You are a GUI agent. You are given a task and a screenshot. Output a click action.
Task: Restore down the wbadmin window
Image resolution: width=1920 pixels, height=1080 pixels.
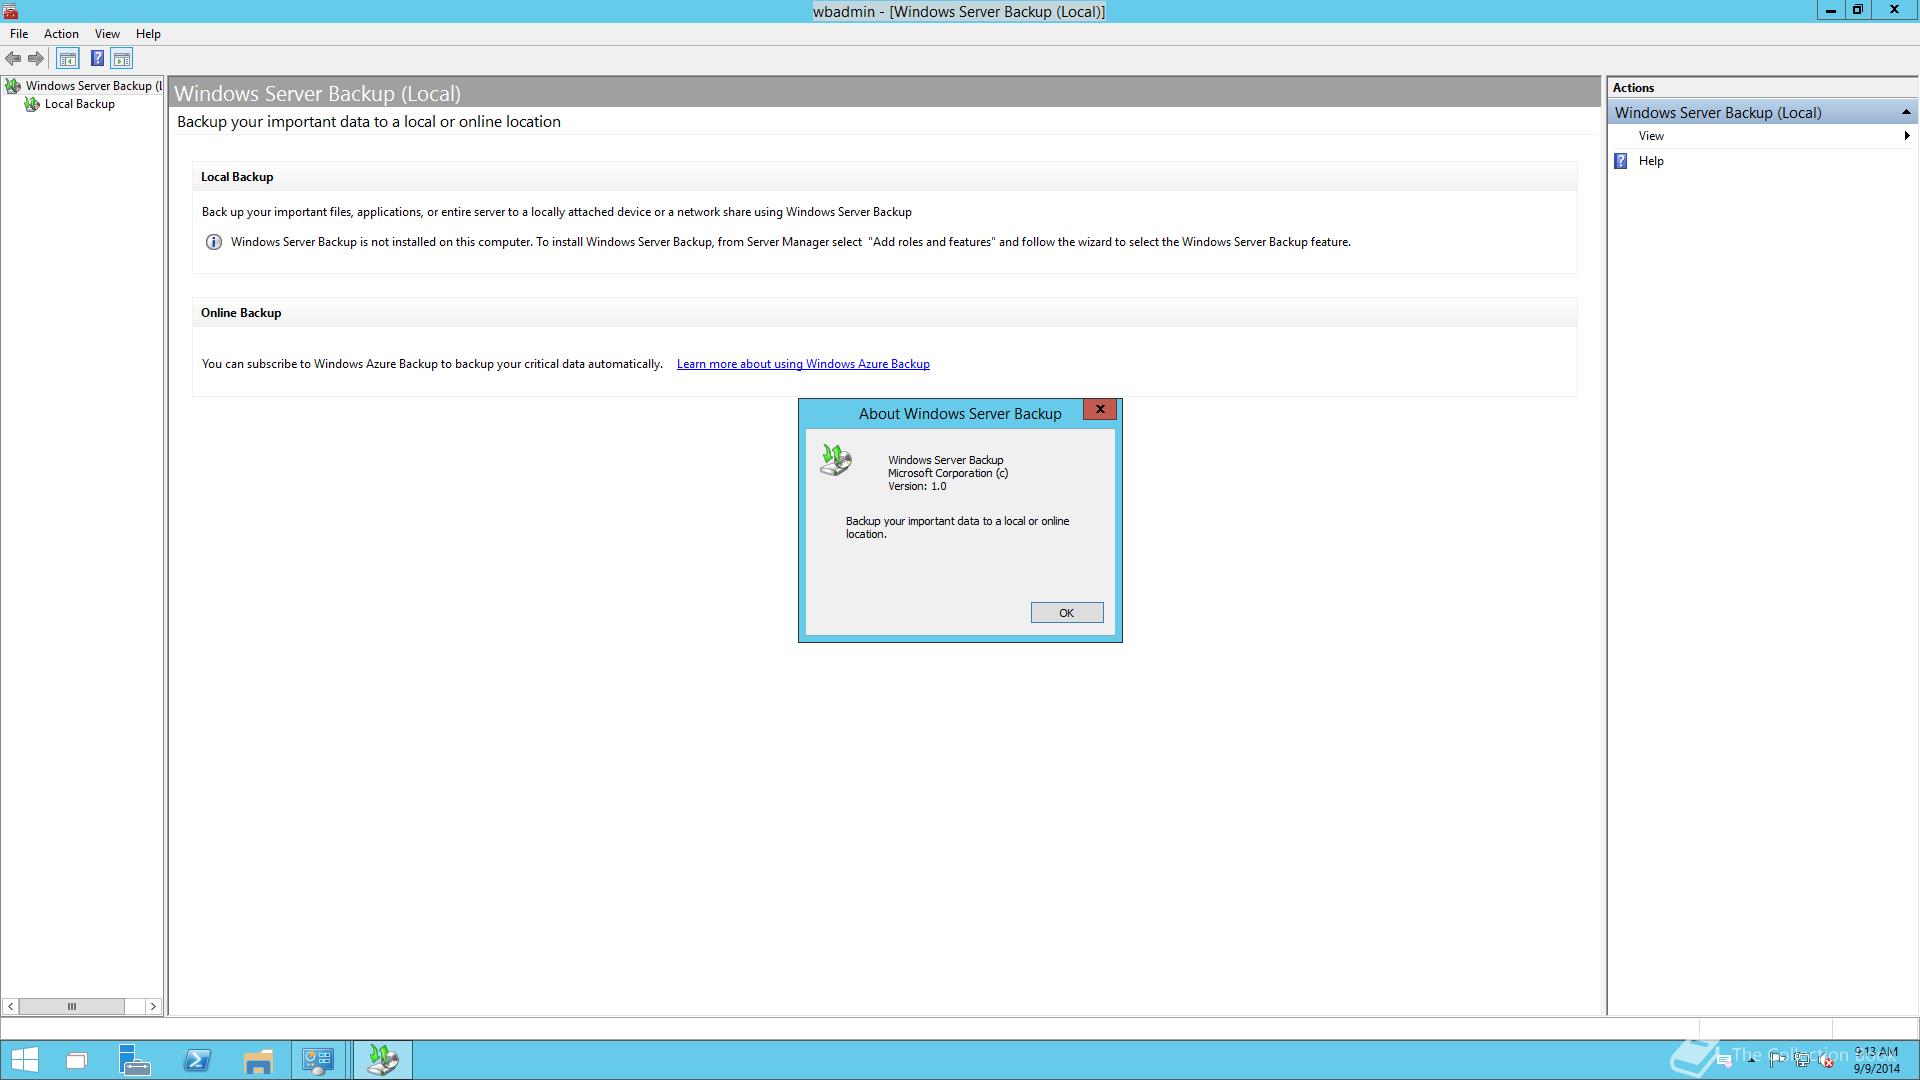(1857, 10)
